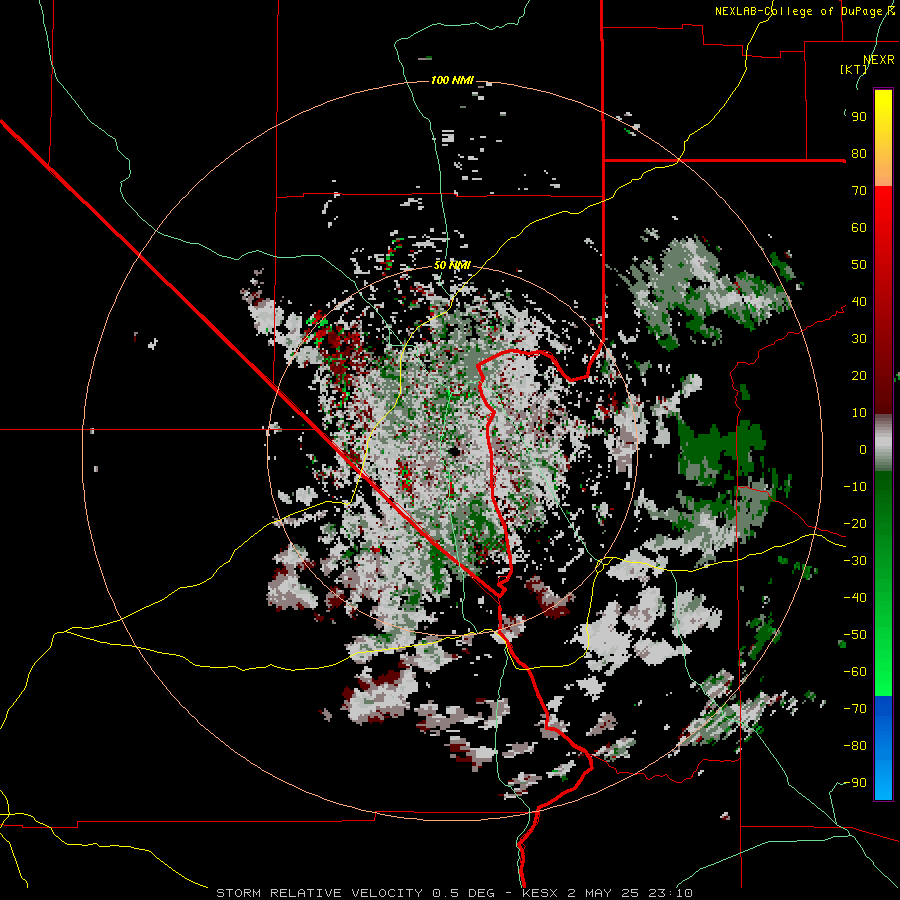
Task: Click "STORM RELATIVE VELOCITY" in the bottom caption
Action: pyautogui.click(x=321, y=893)
